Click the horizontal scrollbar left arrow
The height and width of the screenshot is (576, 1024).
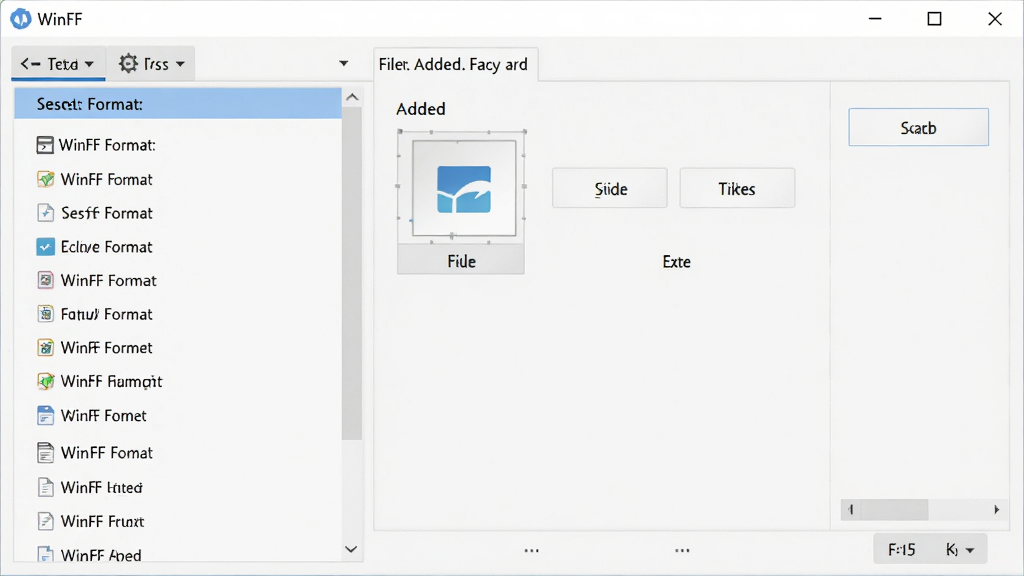851,509
